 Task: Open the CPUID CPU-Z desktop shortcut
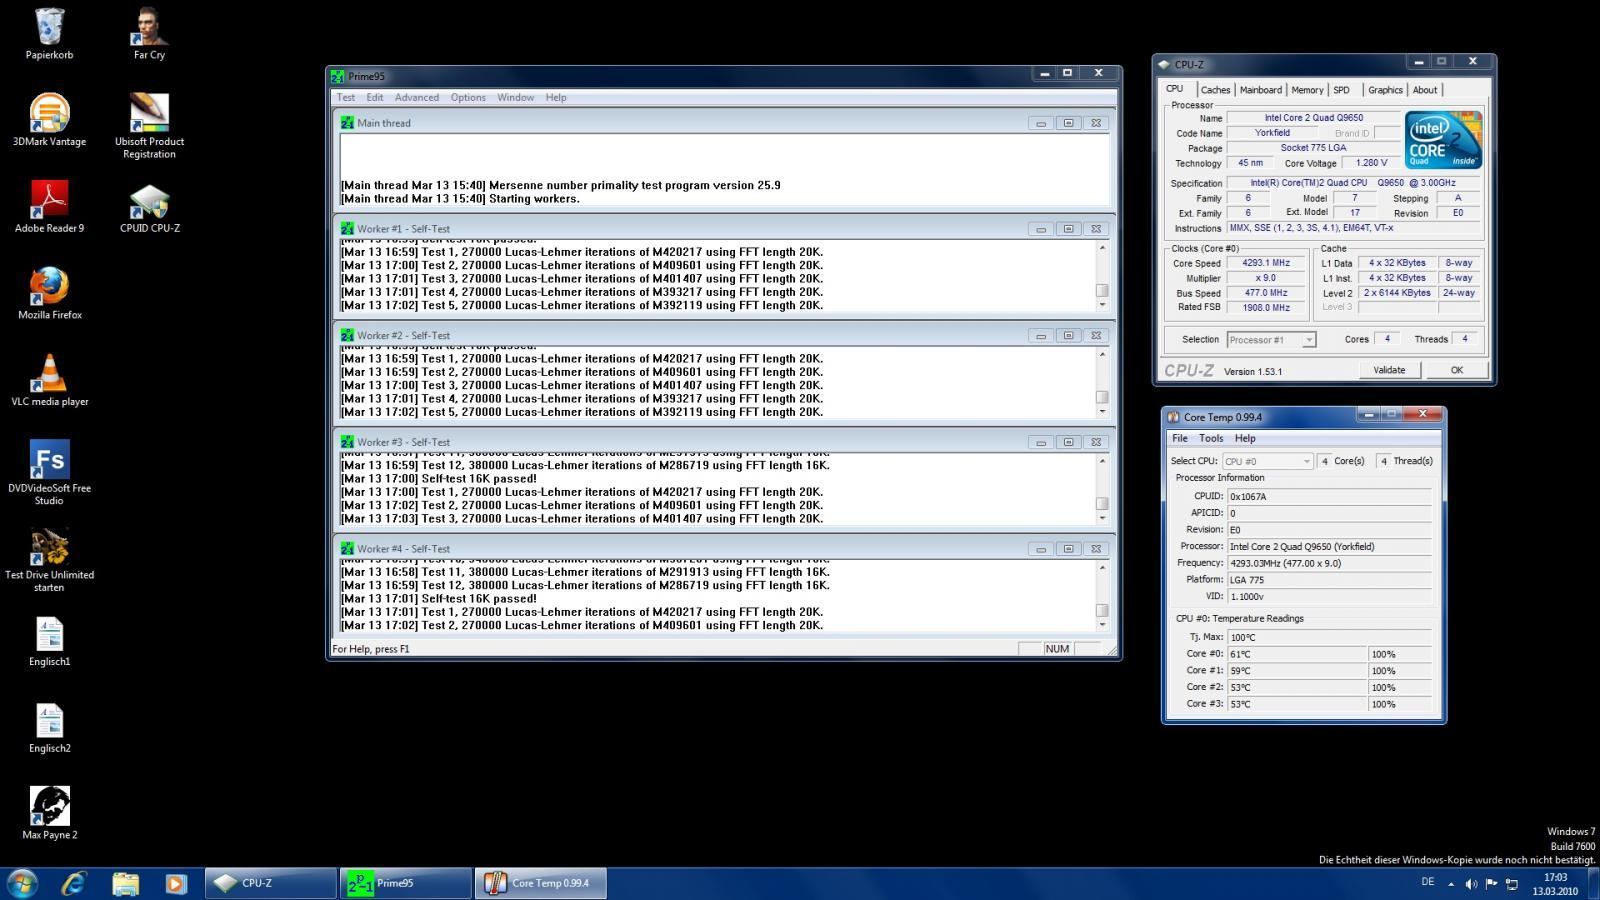[x=149, y=200]
